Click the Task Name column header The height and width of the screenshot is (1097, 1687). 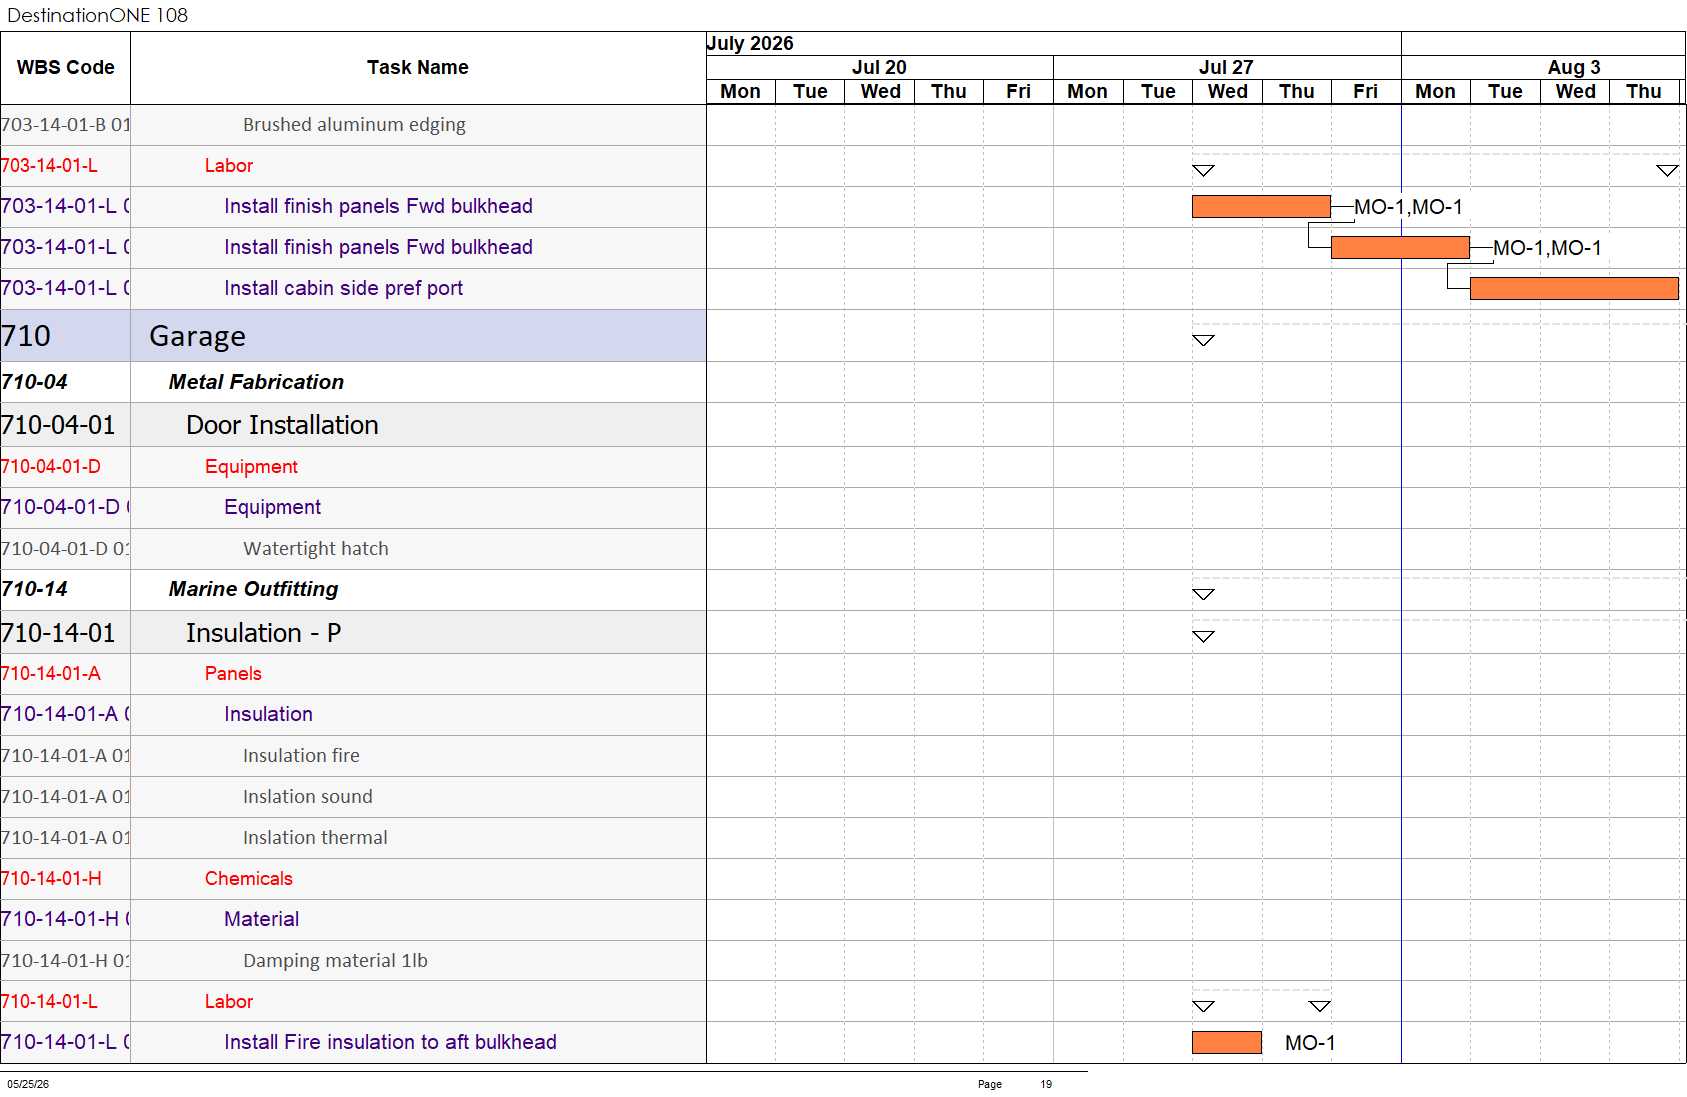coord(418,68)
